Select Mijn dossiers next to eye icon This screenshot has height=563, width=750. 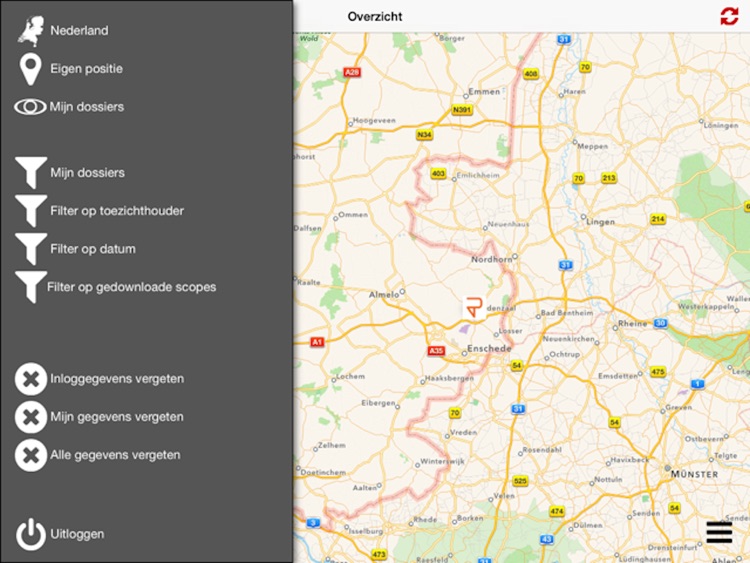(87, 107)
